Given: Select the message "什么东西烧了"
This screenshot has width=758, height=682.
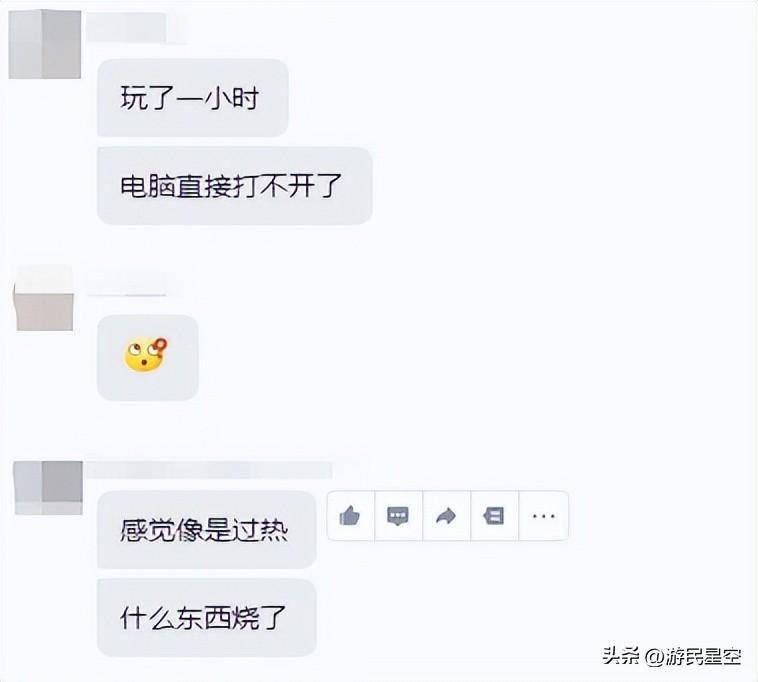Looking at the screenshot, I should click(203, 618).
